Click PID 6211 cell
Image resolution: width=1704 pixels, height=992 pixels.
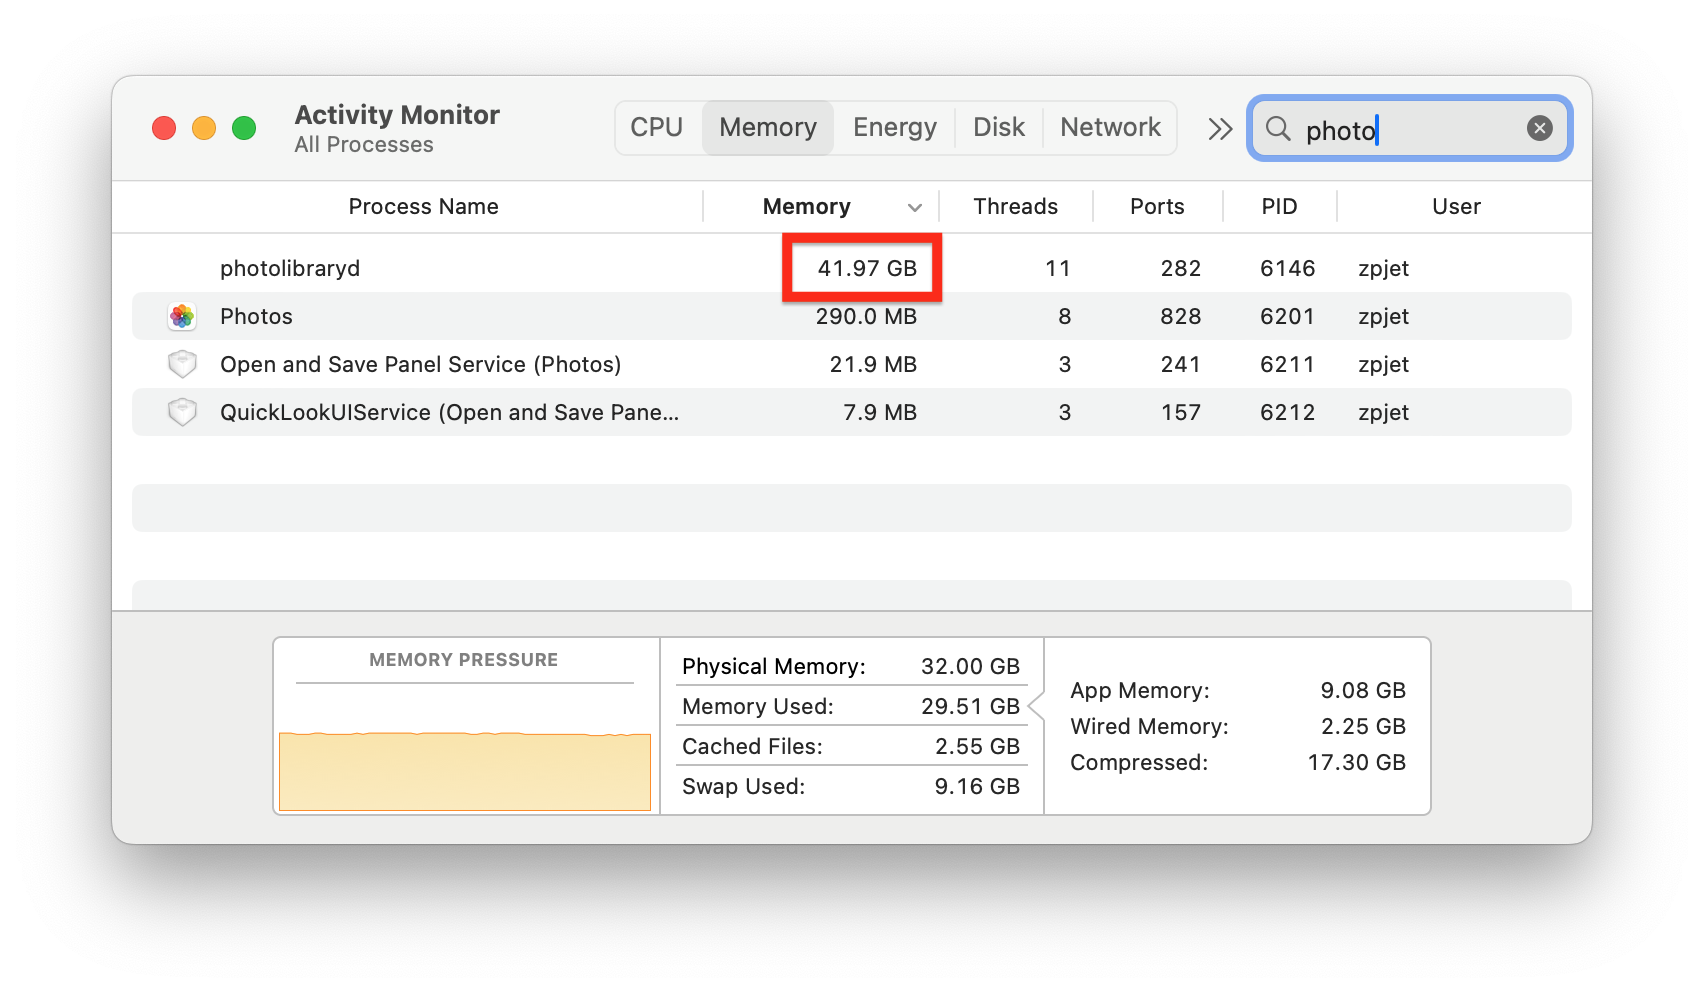tap(1287, 364)
